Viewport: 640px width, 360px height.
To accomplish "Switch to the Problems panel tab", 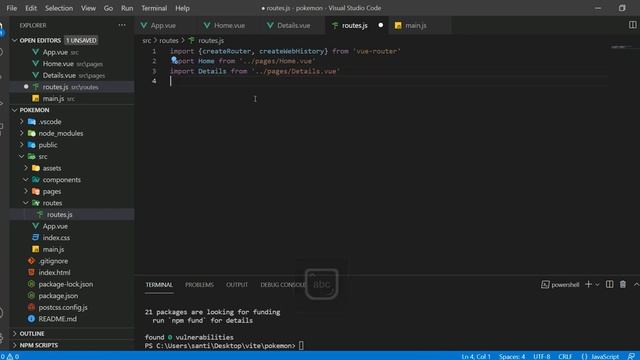I will tap(199, 284).
